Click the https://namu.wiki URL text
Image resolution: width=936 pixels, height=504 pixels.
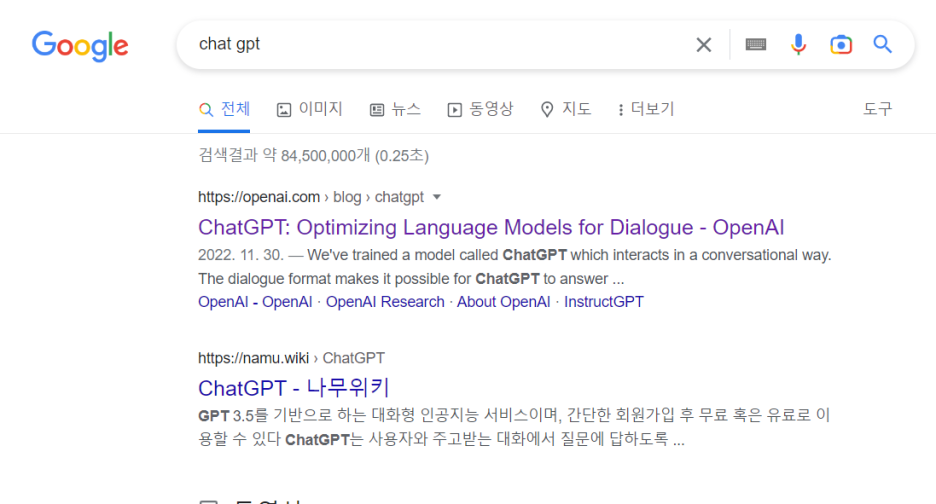(x=254, y=358)
